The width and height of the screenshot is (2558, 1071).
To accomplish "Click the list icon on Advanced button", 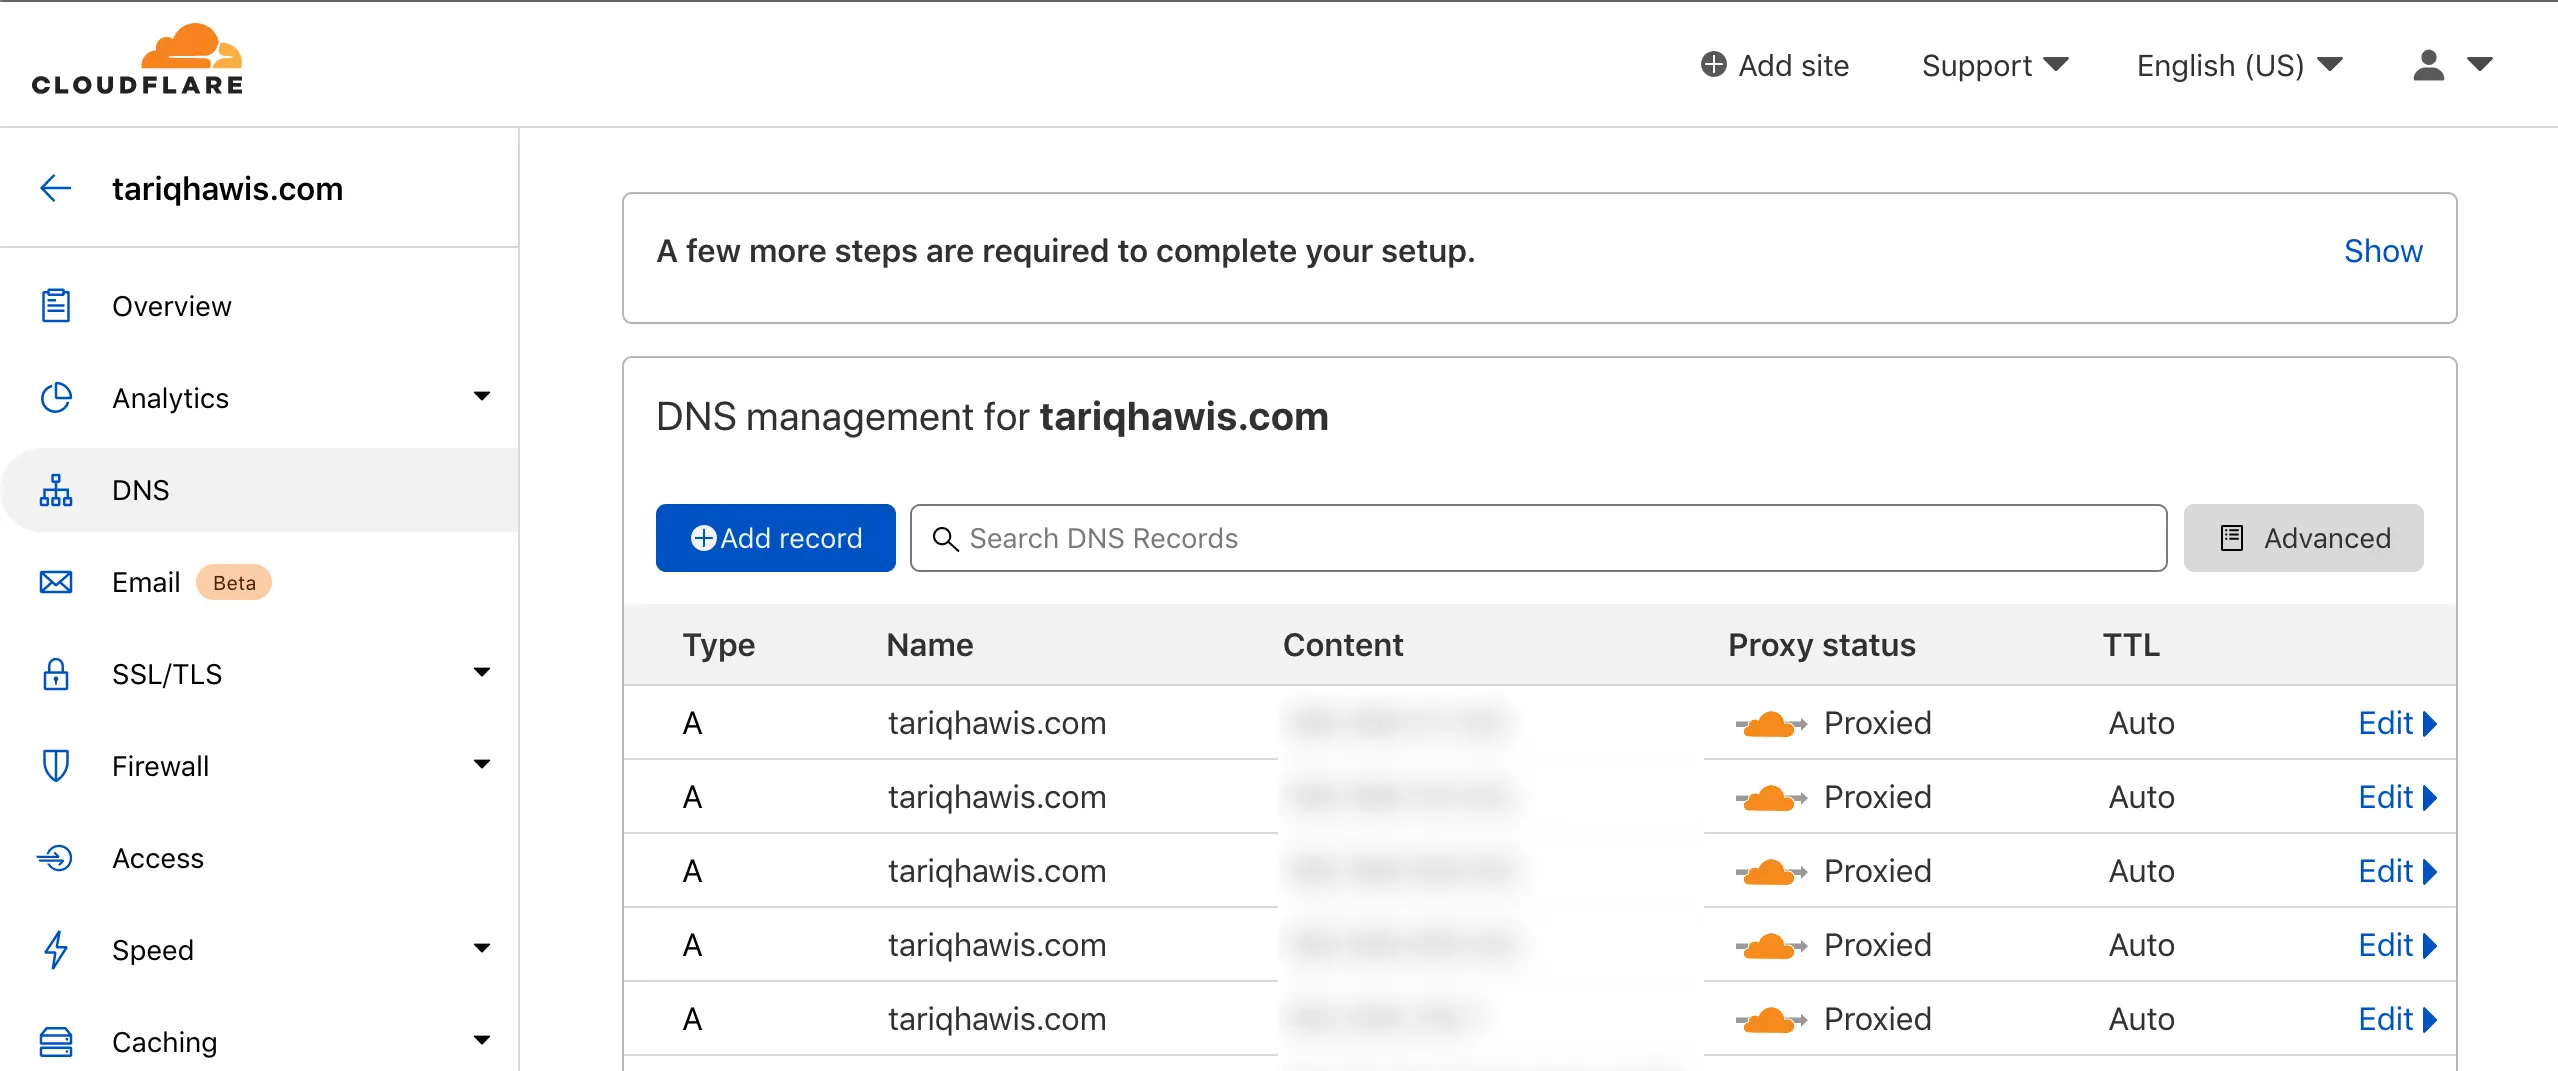I will [x=2232, y=538].
